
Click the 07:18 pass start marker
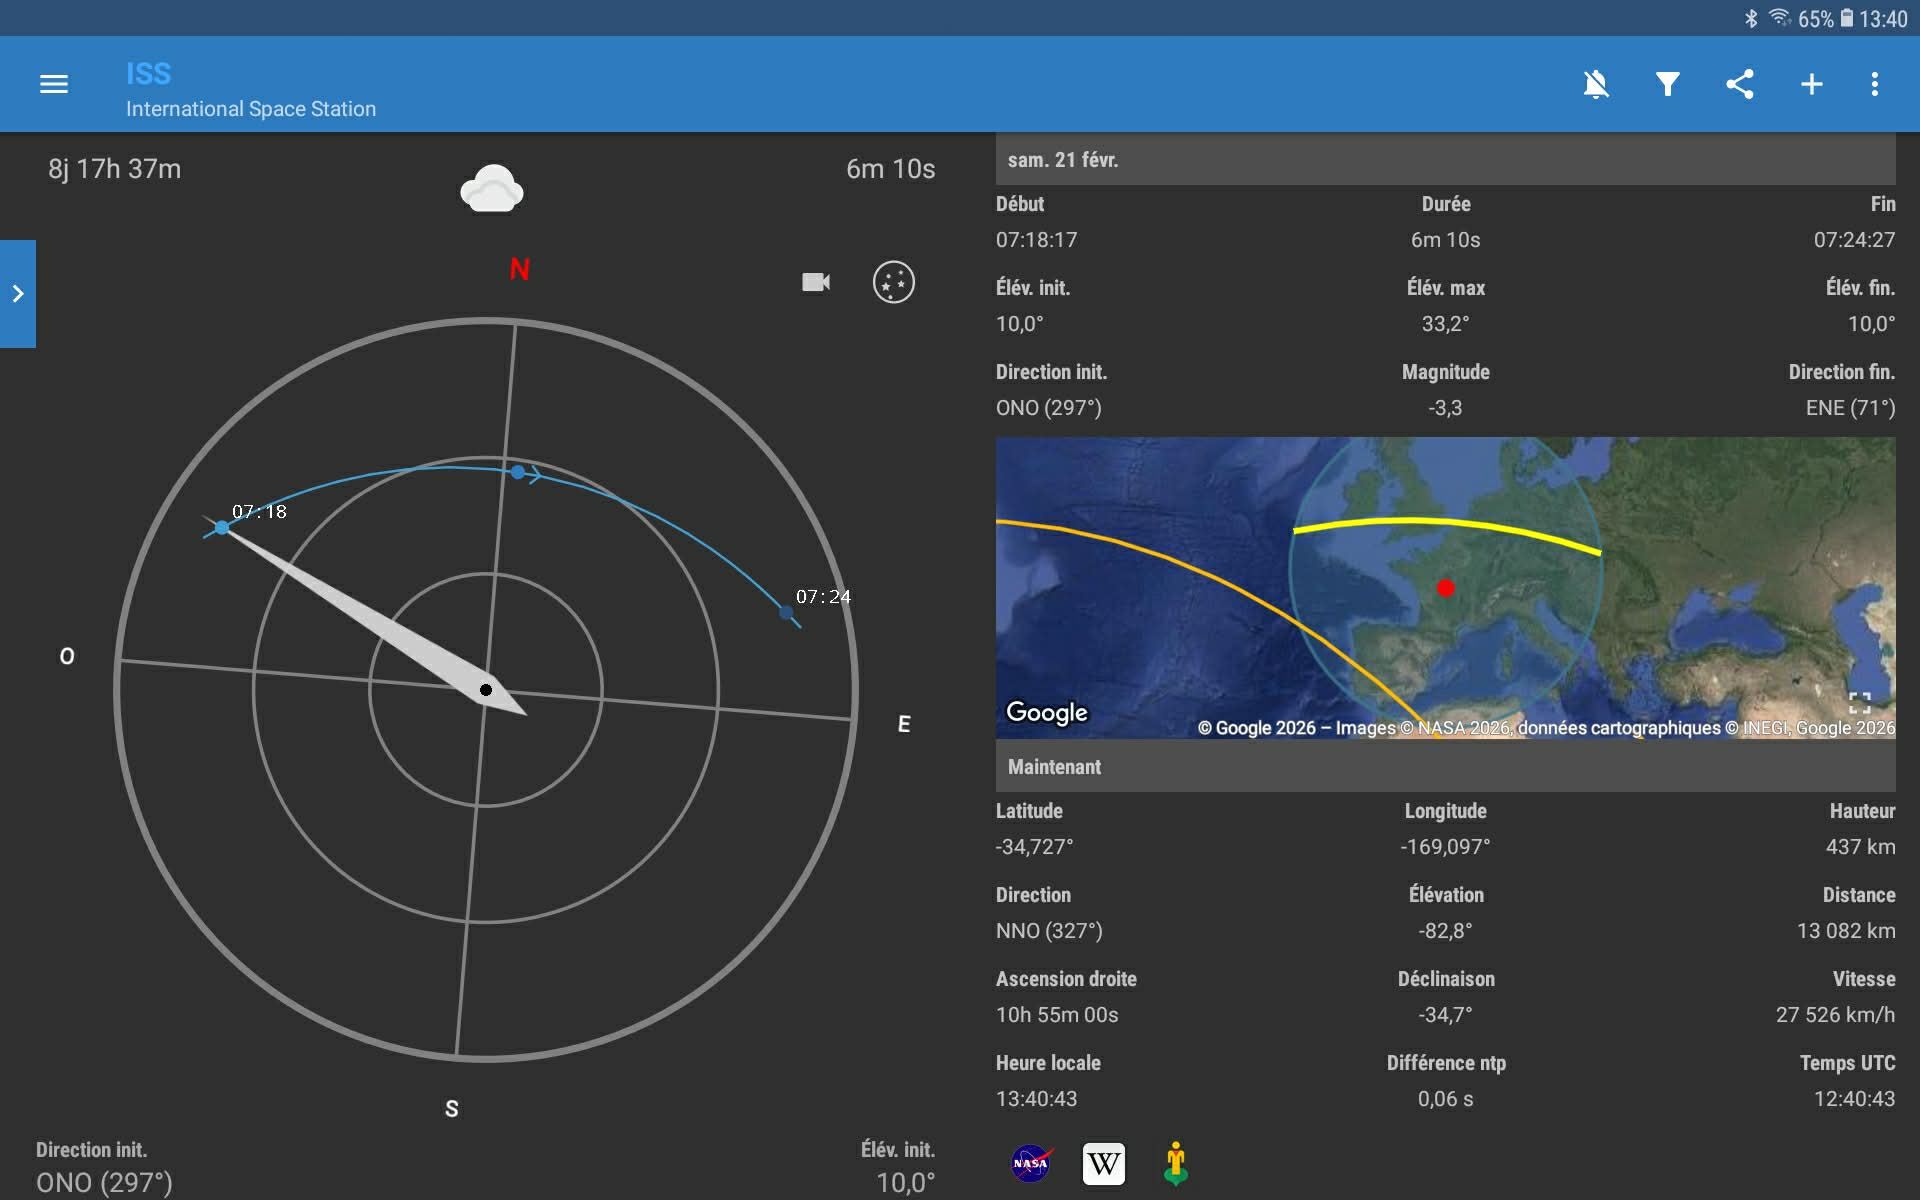click(x=222, y=527)
